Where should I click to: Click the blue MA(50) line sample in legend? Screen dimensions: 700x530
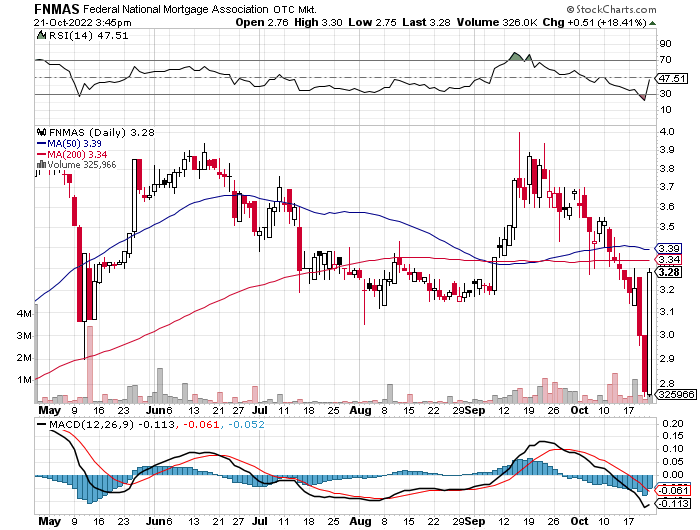coord(42,143)
